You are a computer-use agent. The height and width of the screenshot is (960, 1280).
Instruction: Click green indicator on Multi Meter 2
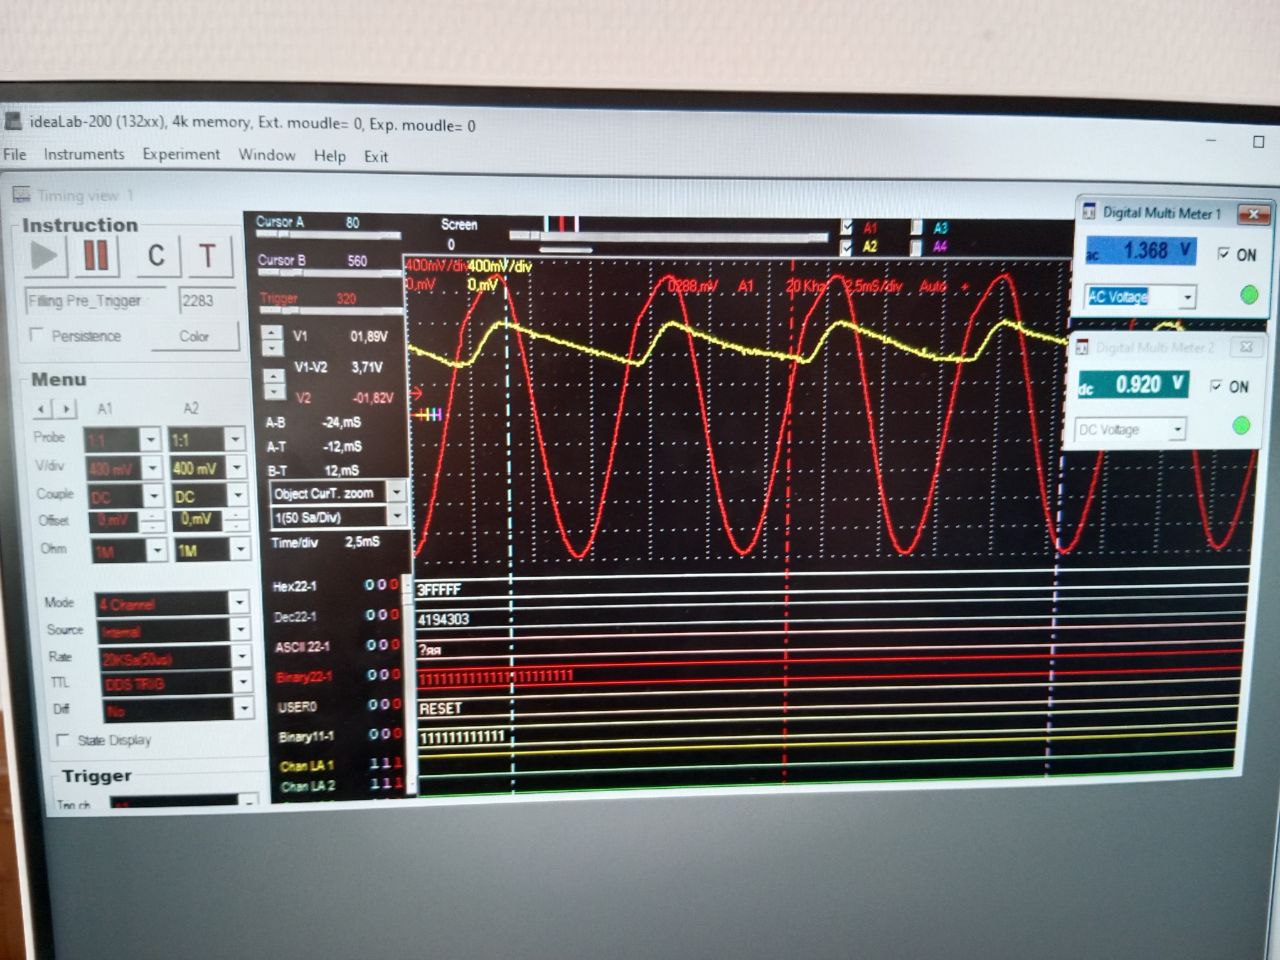[x=1241, y=426]
